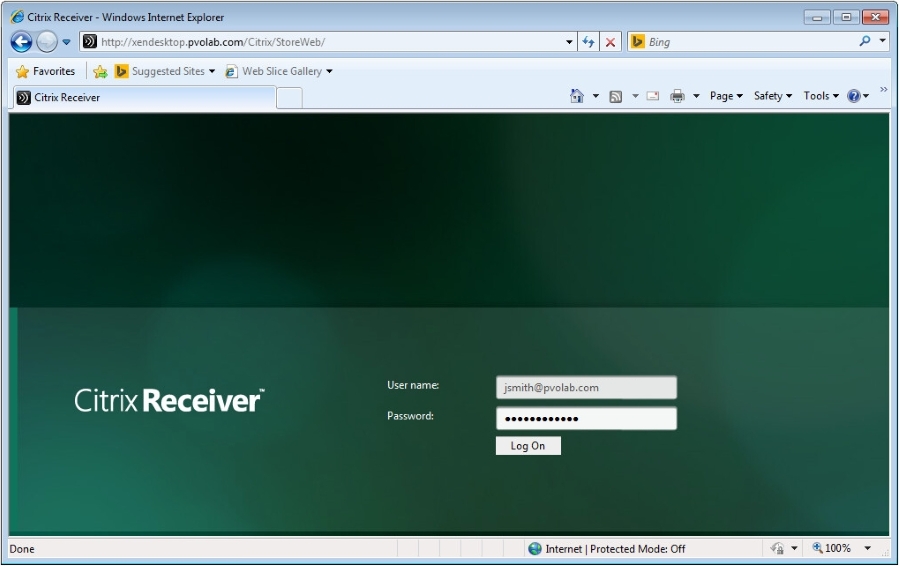Close the Internet Explorer window
The image size is (900, 566).
pyautogui.click(x=875, y=17)
